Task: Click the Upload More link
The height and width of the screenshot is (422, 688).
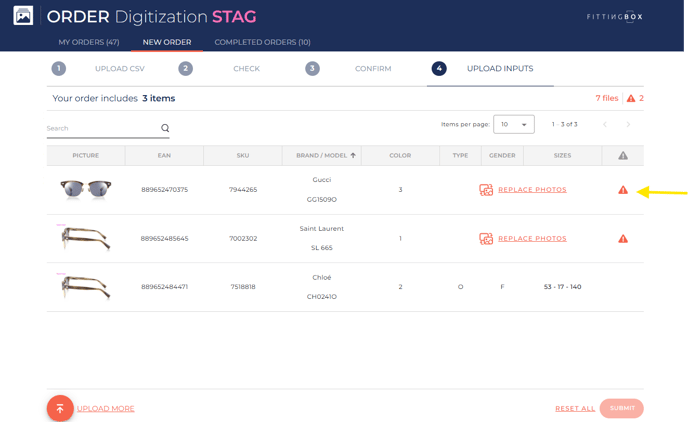Action: [106, 408]
